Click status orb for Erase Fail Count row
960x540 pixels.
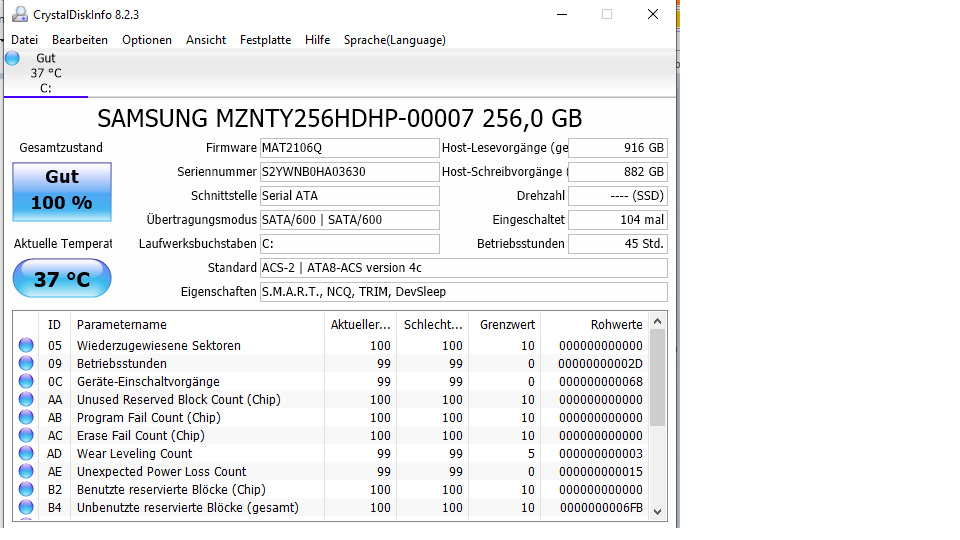click(26, 435)
